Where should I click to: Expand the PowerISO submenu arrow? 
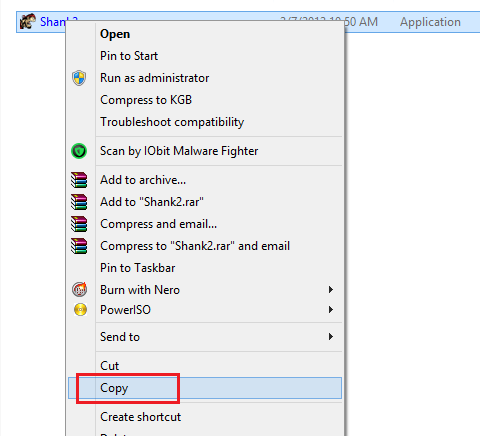tap(331, 310)
